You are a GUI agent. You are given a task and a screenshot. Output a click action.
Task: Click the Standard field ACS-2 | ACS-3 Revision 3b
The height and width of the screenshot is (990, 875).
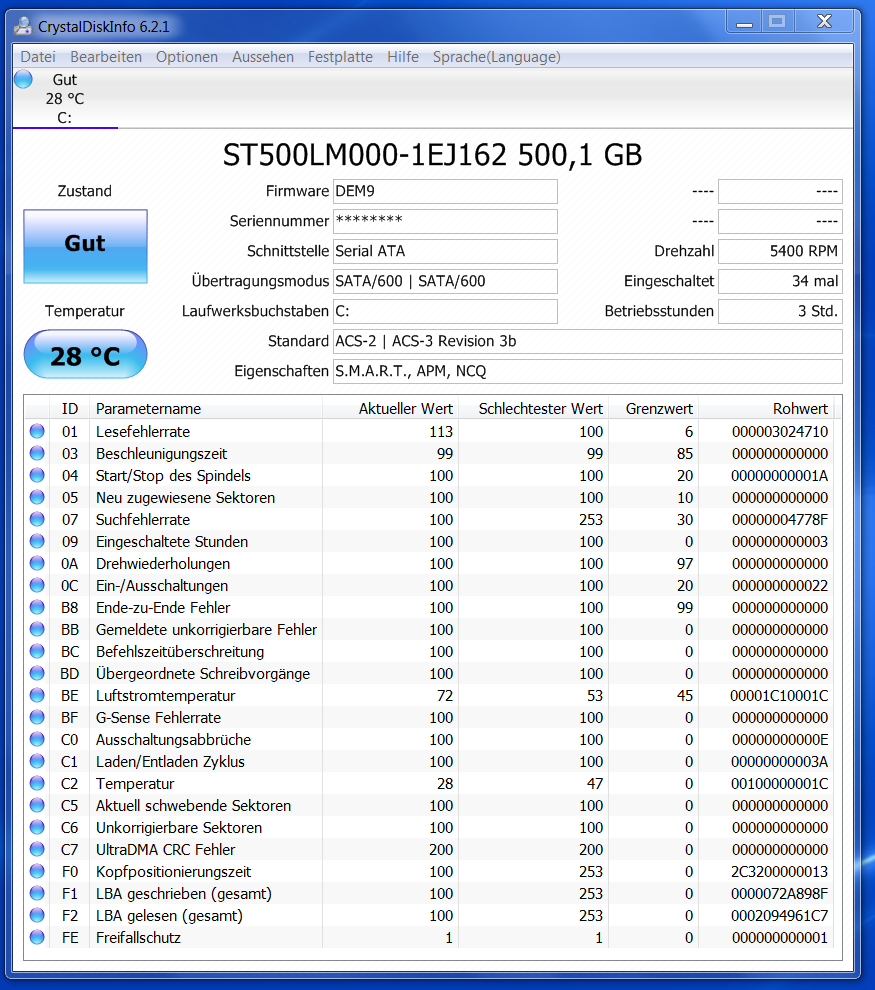point(588,341)
